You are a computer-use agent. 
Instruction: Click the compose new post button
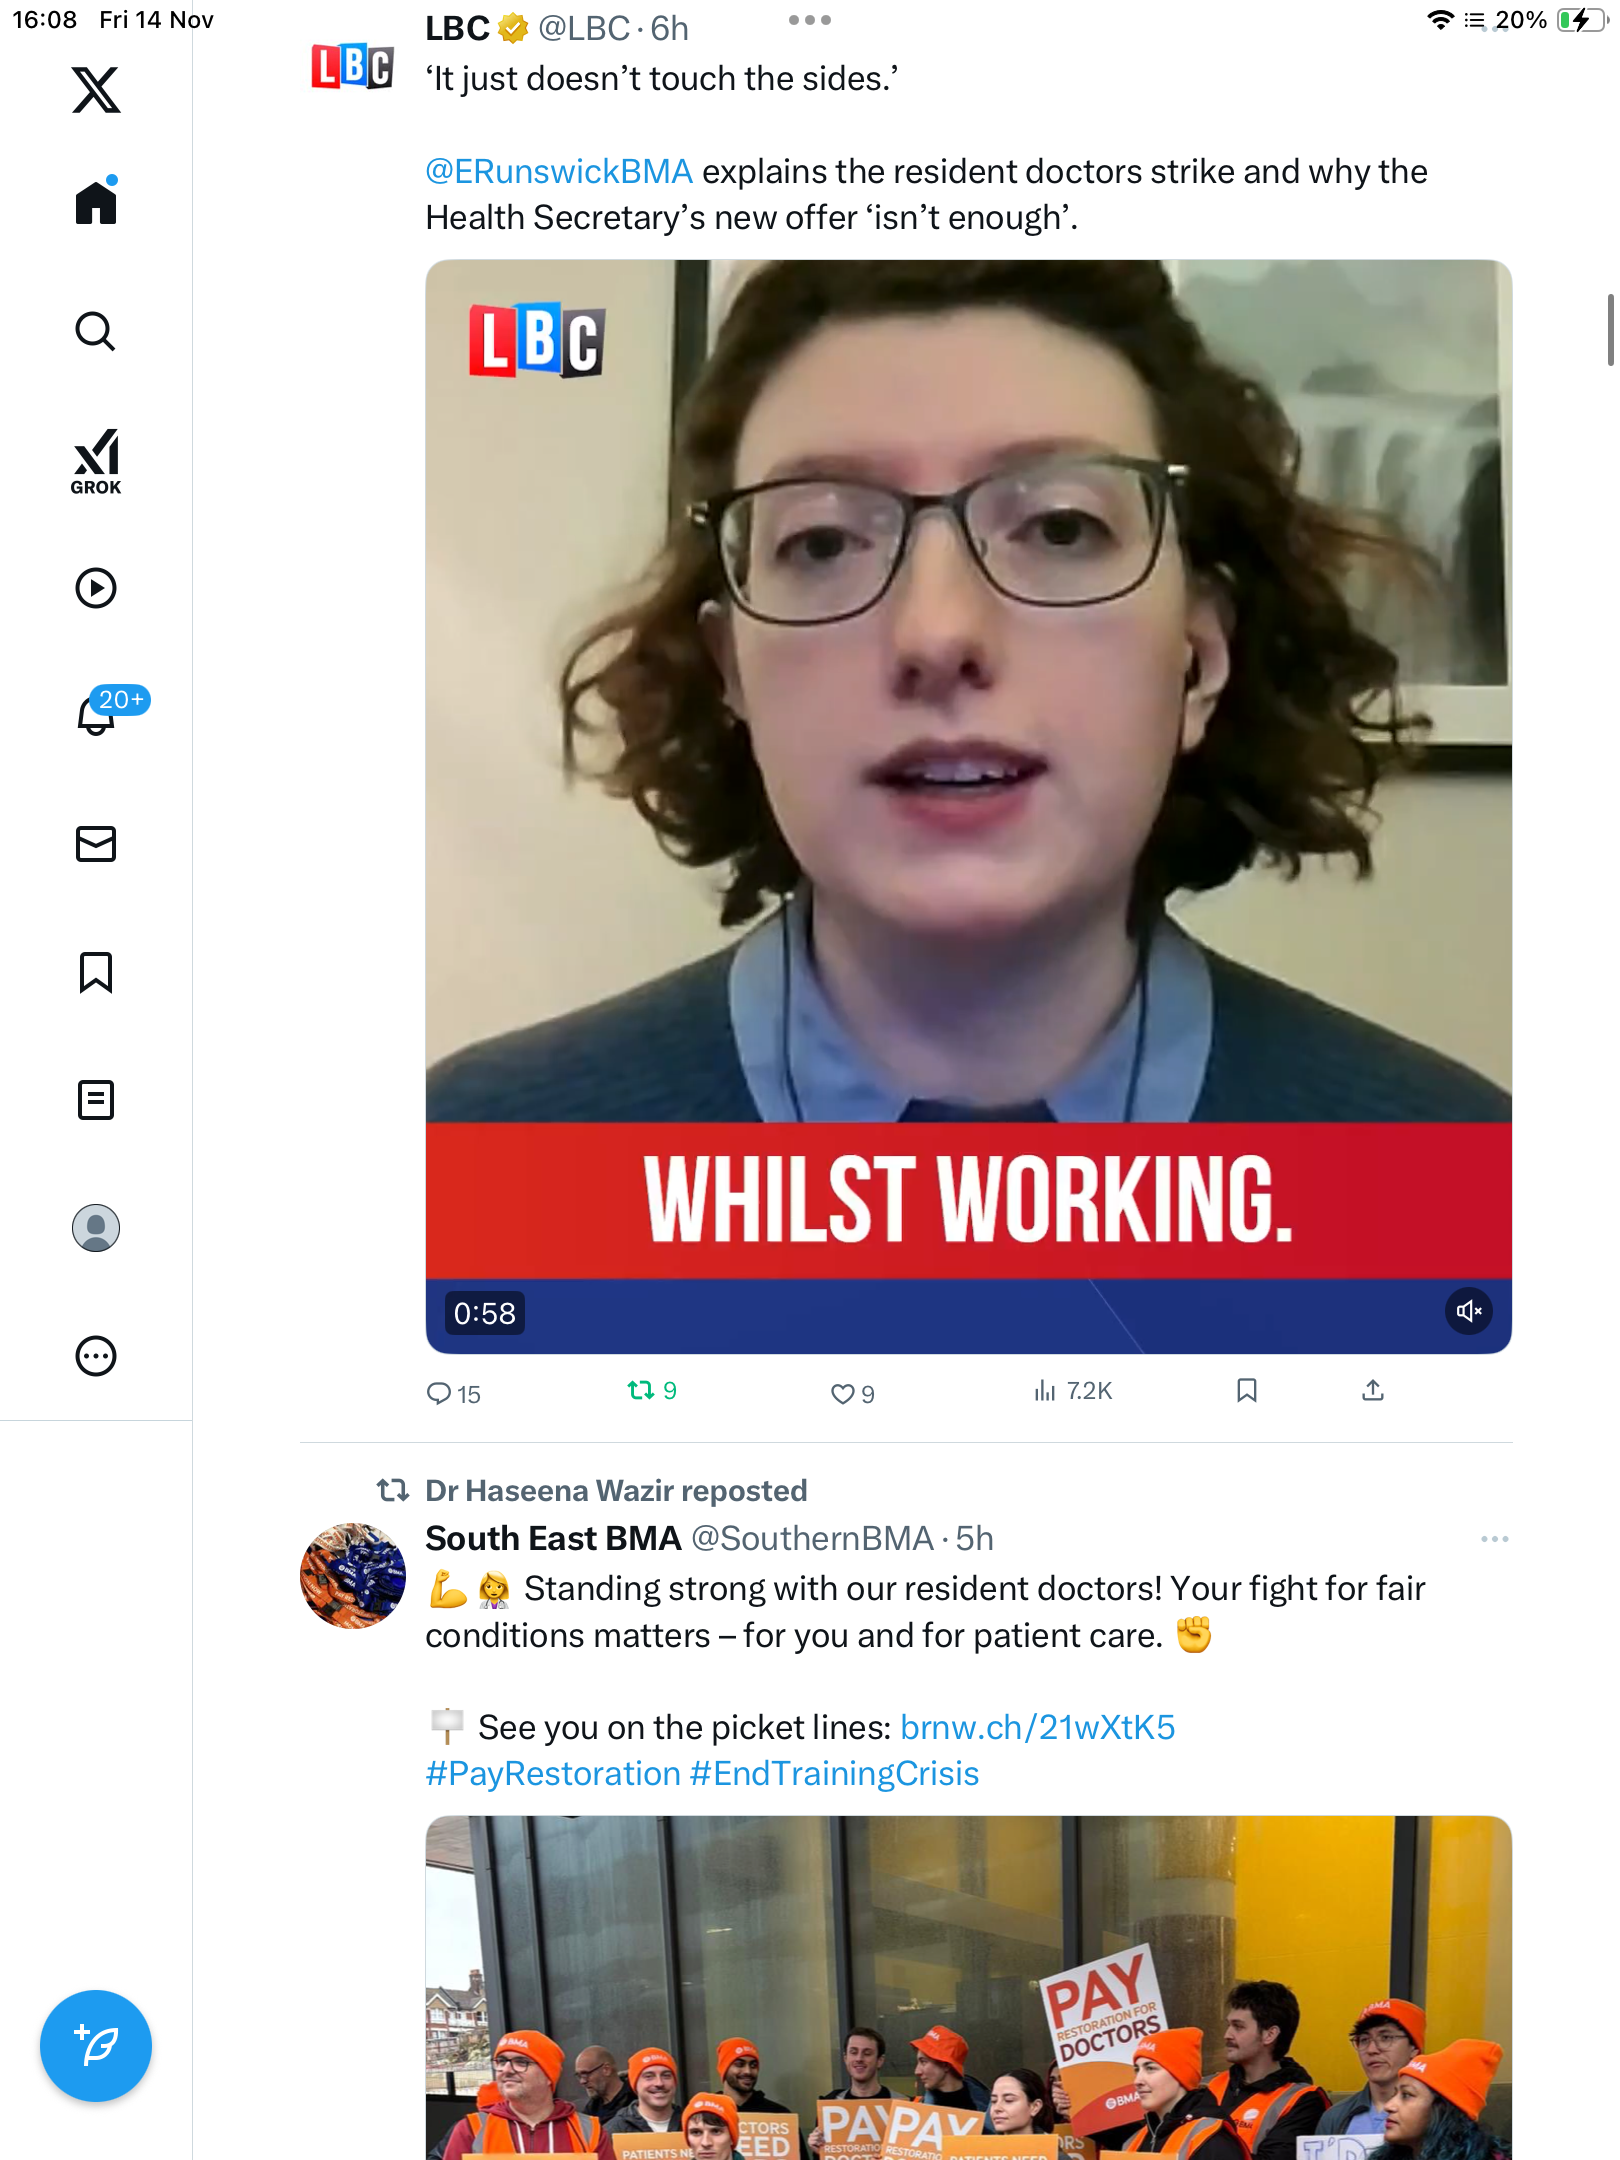pyautogui.click(x=96, y=2045)
